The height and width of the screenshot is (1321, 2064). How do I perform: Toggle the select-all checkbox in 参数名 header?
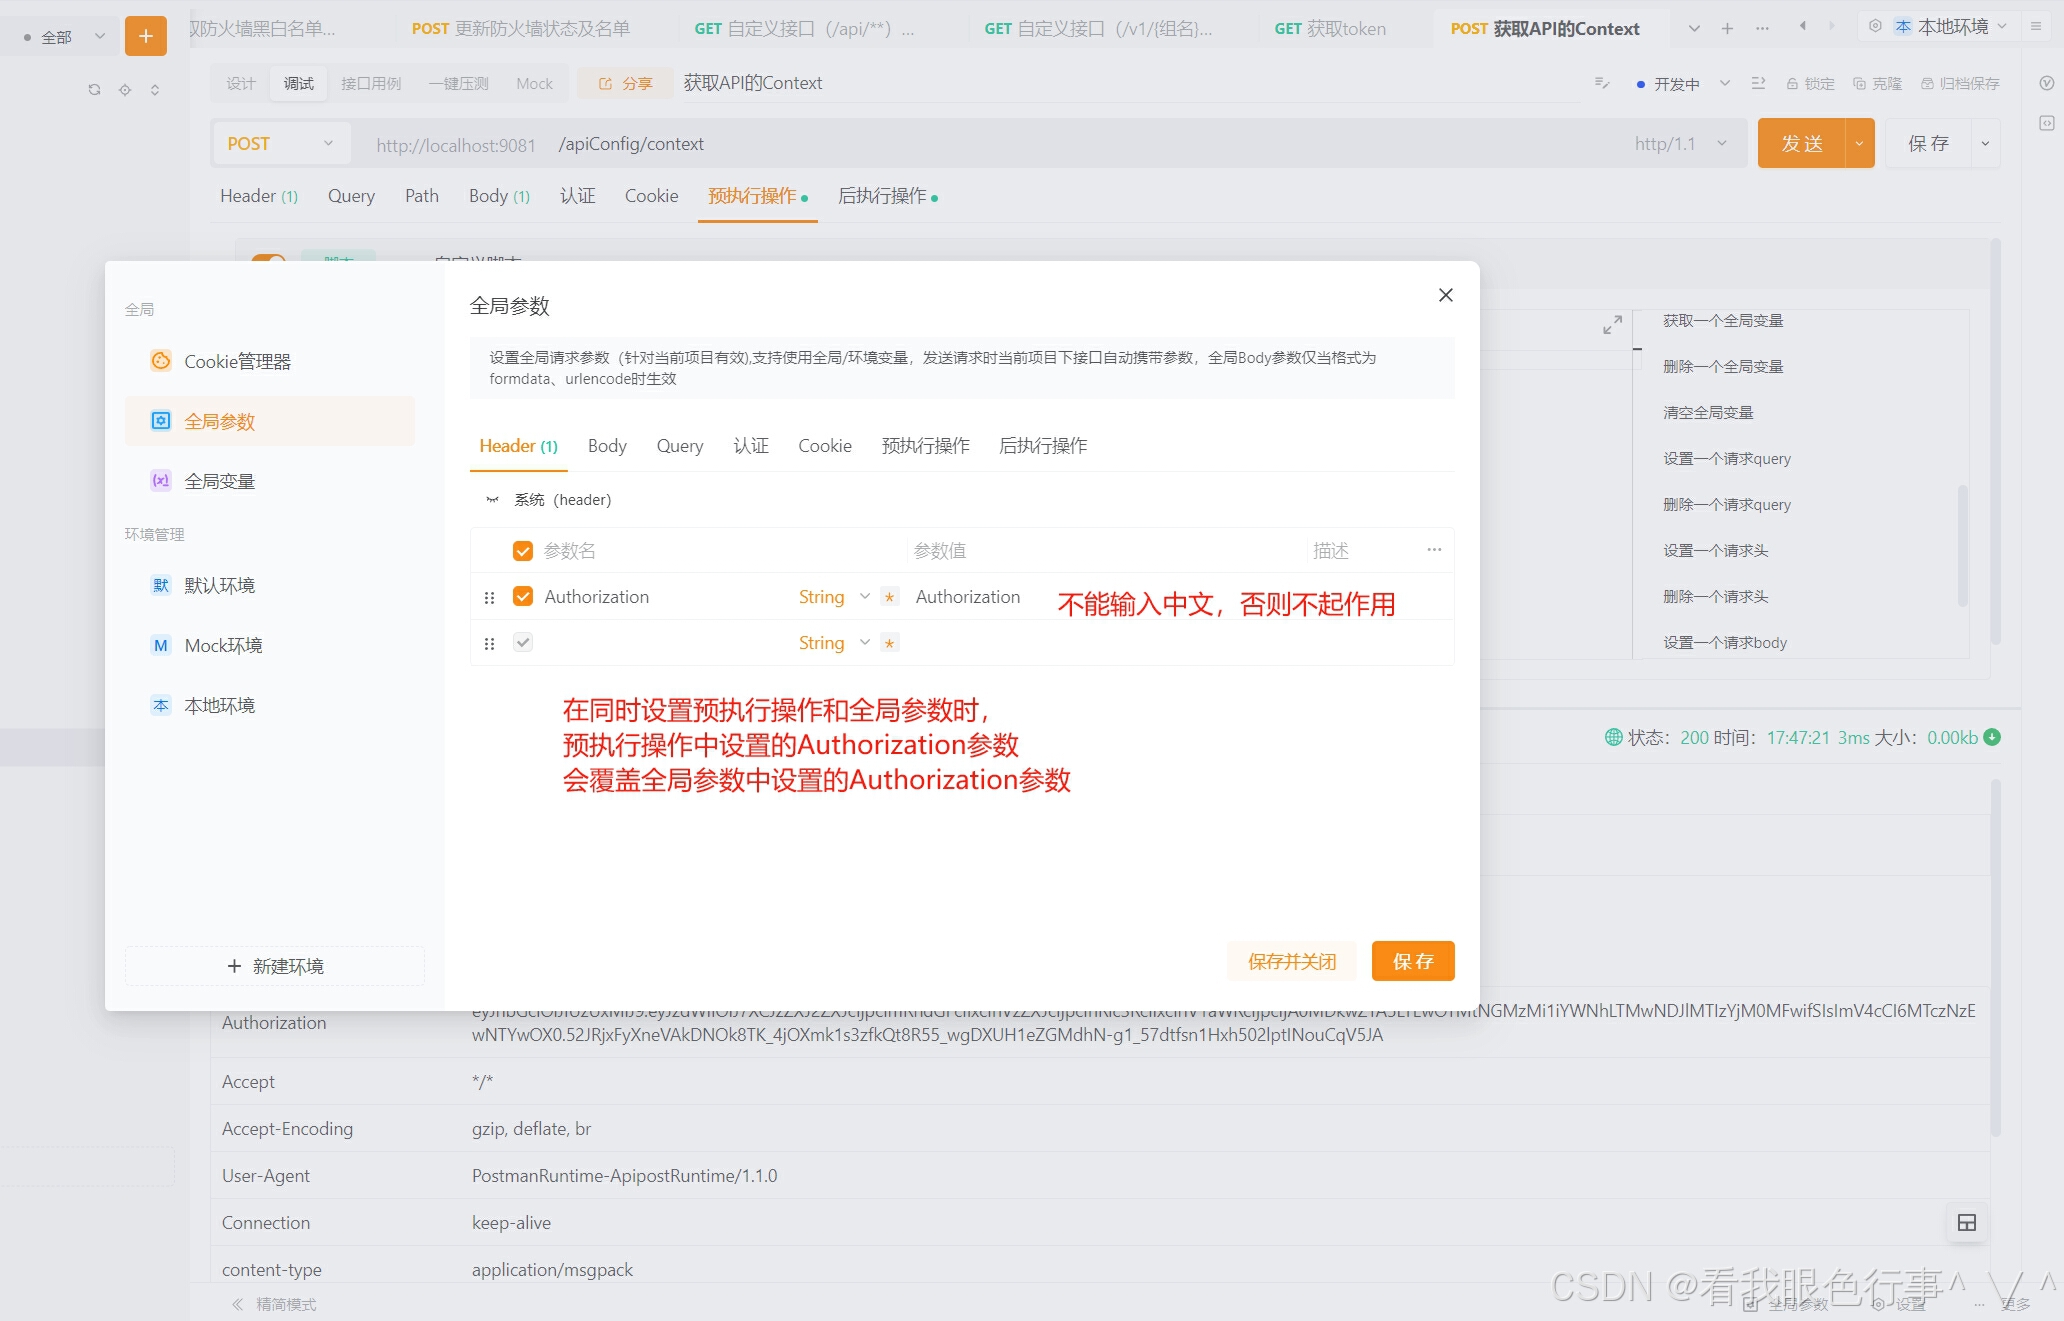click(522, 550)
